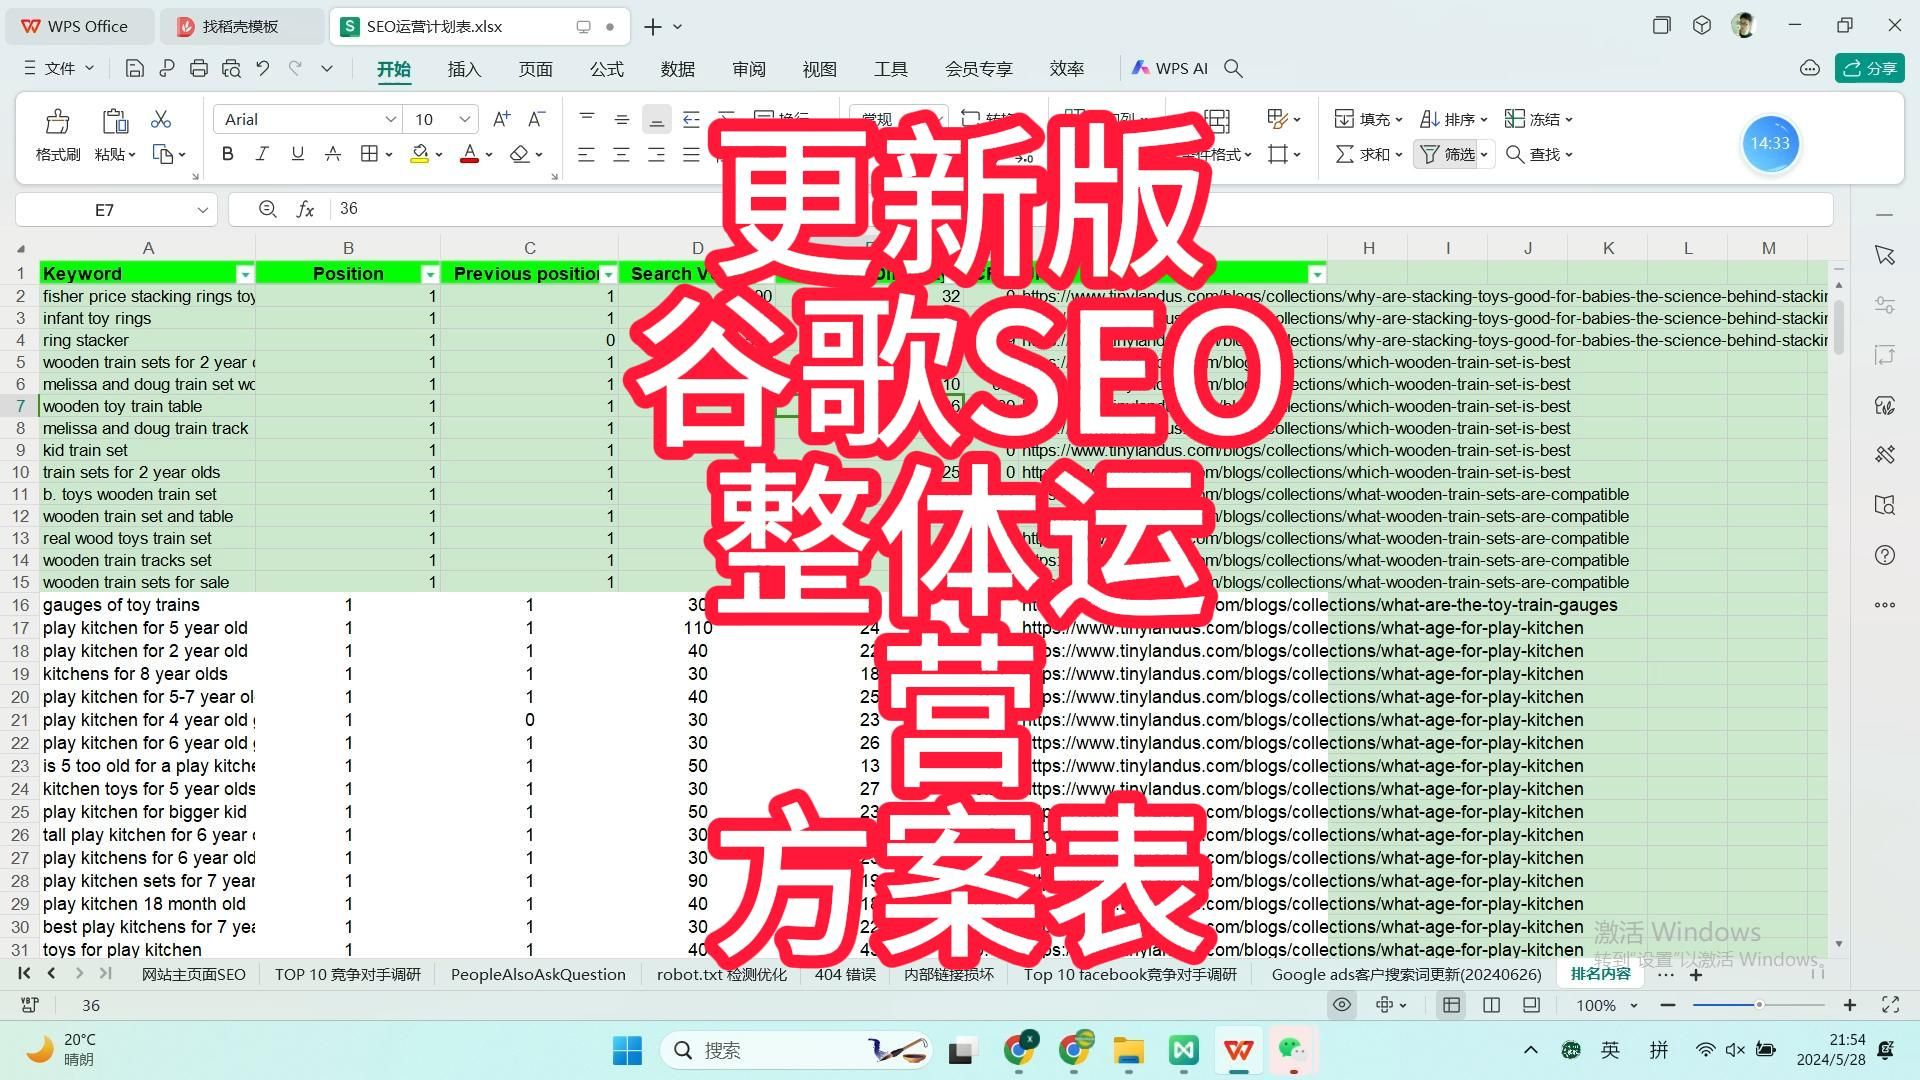1920x1080 pixels.
Task: Select the Borders icon in toolbar
Action: coord(369,154)
